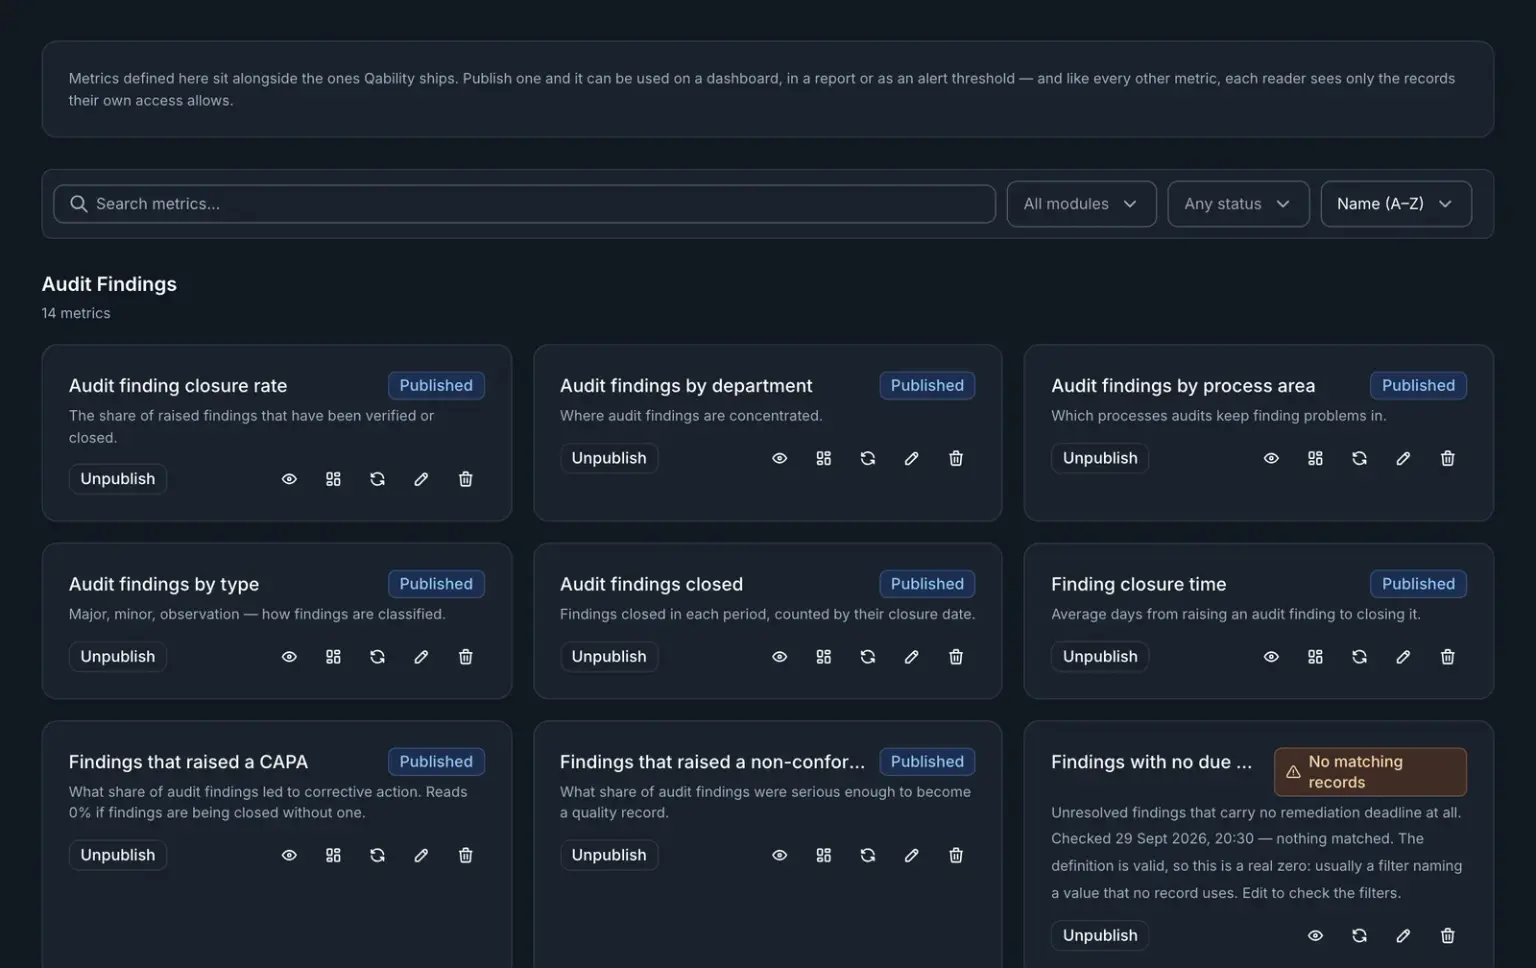Unpublish Audit findings by process area
This screenshot has width=1536, height=968.
(1100, 458)
